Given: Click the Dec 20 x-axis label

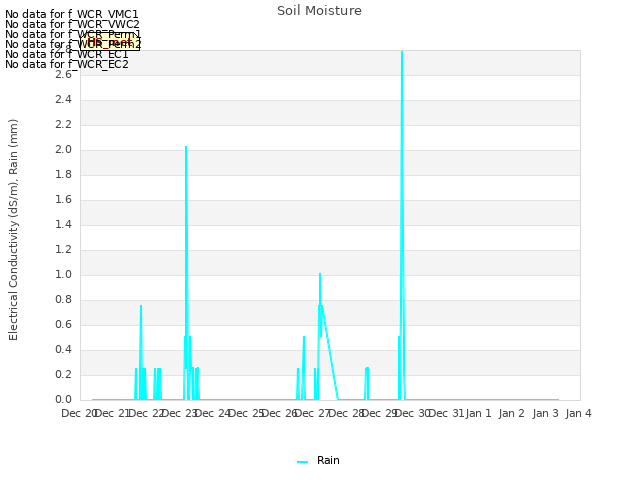Looking at the screenshot, I should click(x=78, y=413).
